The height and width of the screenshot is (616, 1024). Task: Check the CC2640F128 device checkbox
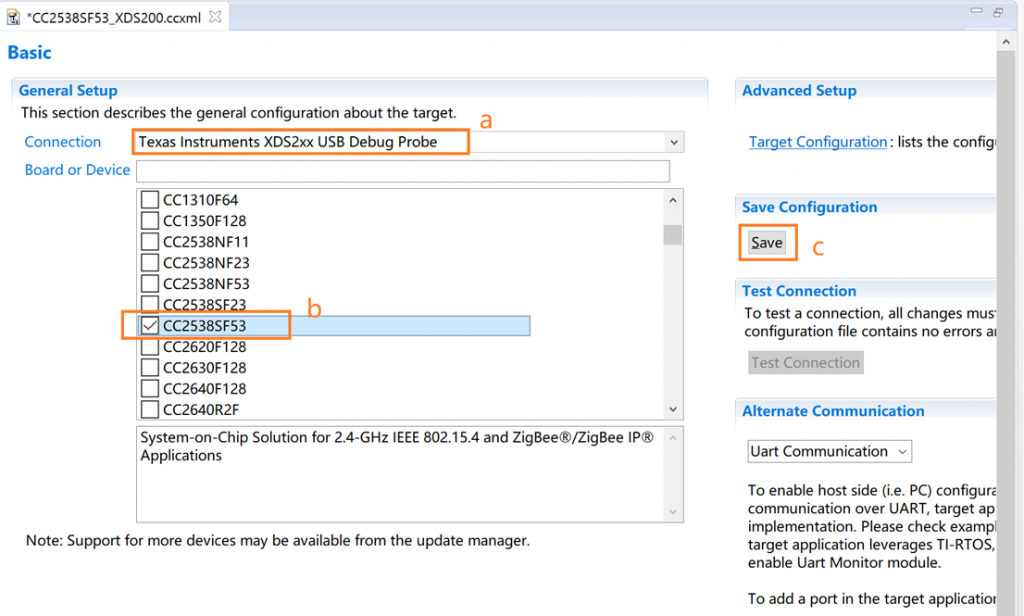150,388
